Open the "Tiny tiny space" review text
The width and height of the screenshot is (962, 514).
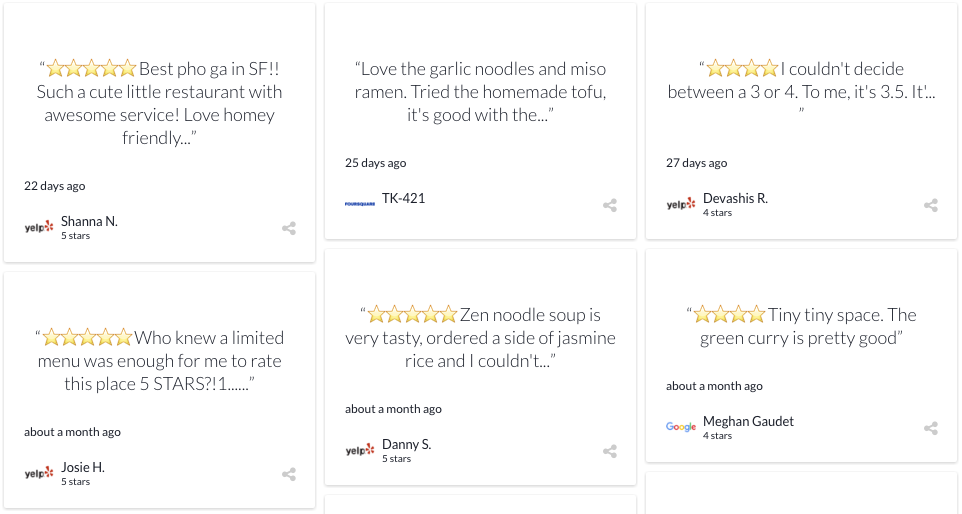[801, 326]
